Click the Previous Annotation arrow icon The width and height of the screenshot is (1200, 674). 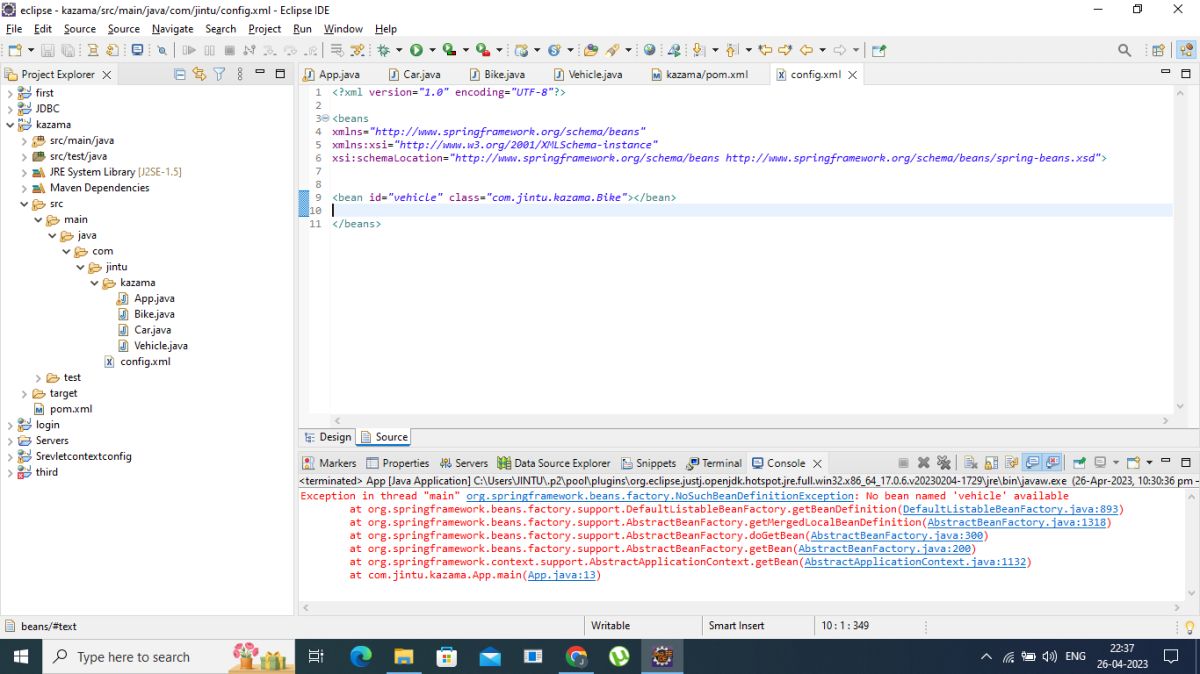[731, 50]
